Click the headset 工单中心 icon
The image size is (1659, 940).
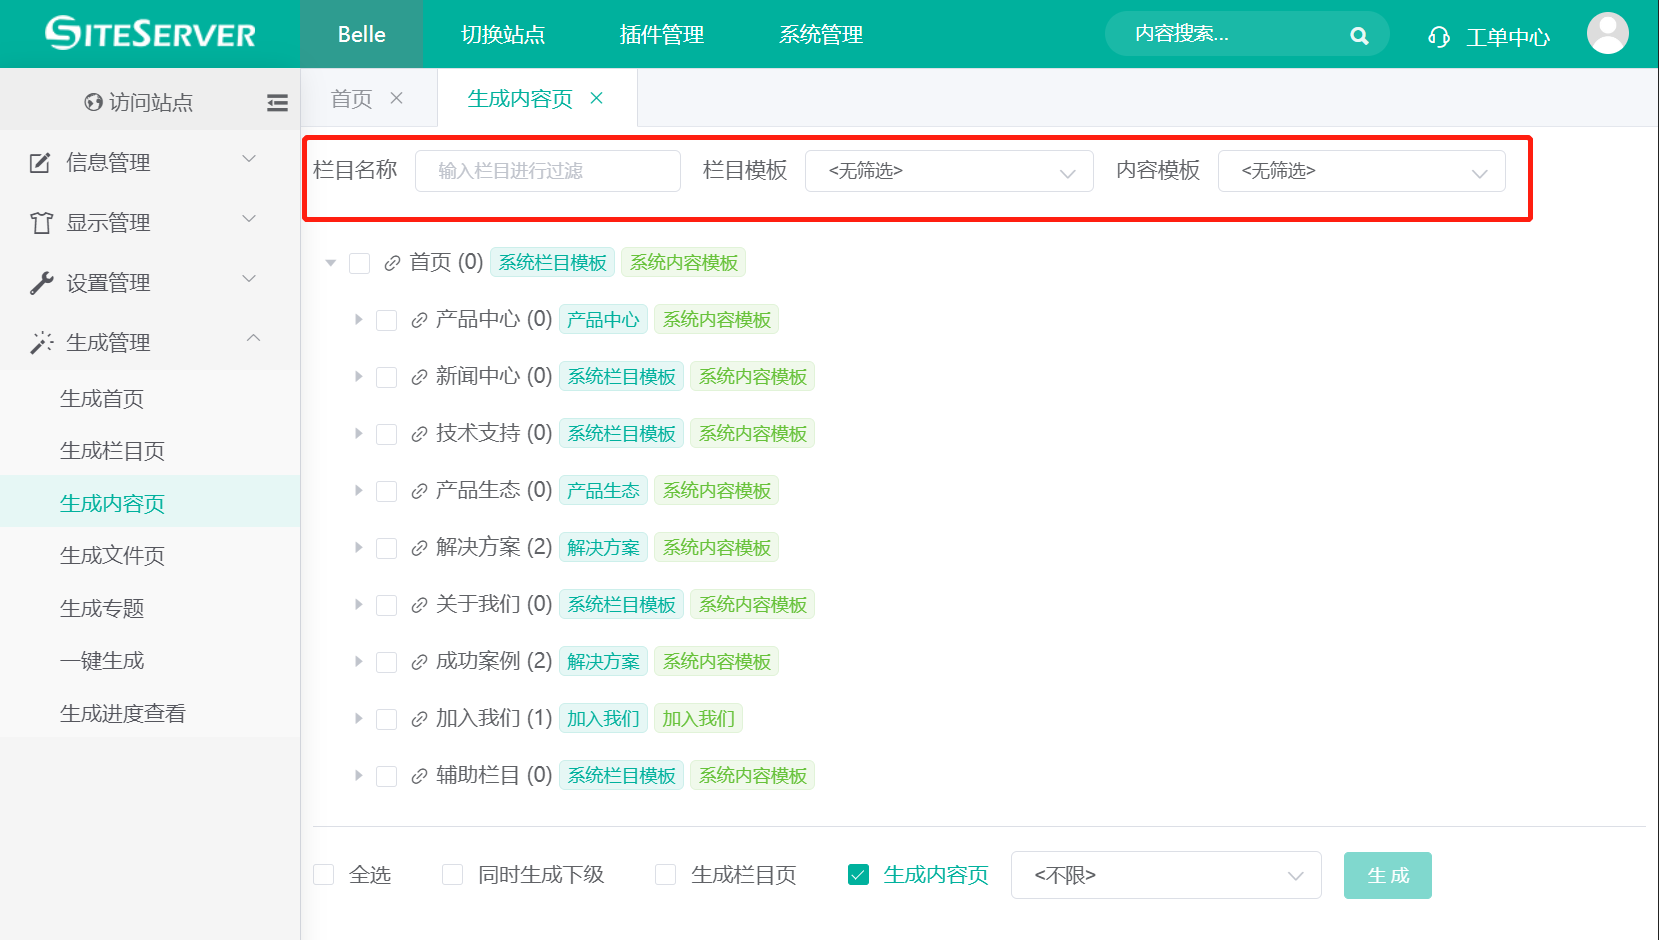pos(1438,37)
